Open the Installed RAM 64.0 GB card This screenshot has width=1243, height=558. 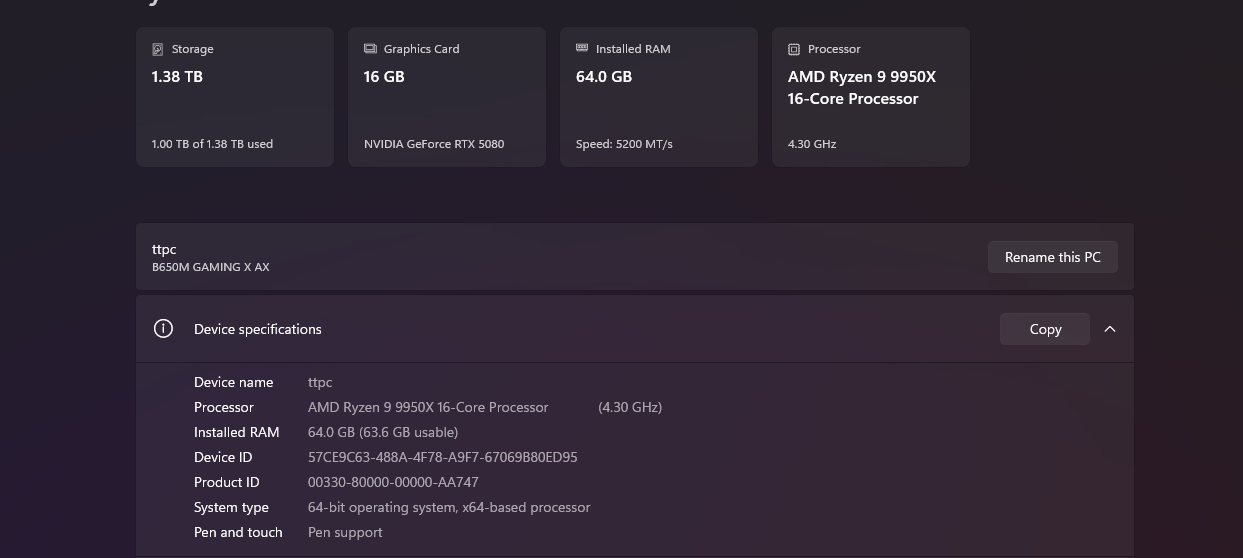point(659,97)
